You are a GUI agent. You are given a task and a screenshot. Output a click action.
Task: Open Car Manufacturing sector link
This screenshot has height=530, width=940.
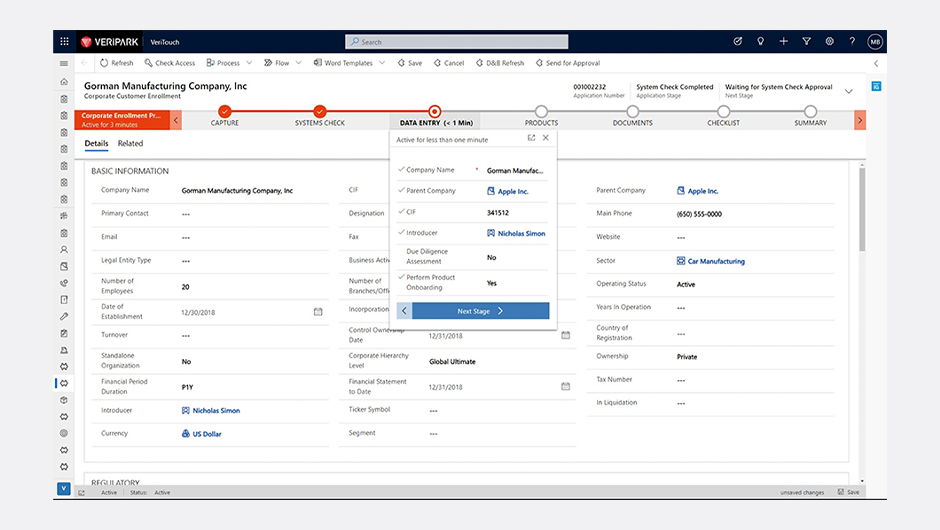tap(716, 261)
